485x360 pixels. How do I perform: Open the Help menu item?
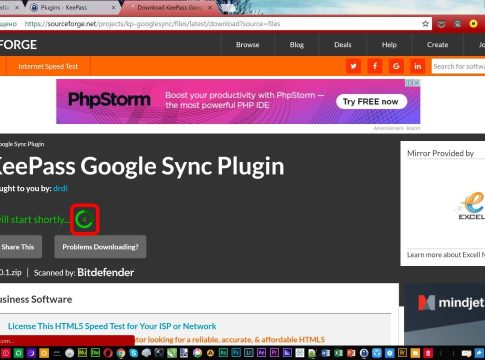(x=389, y=45)
